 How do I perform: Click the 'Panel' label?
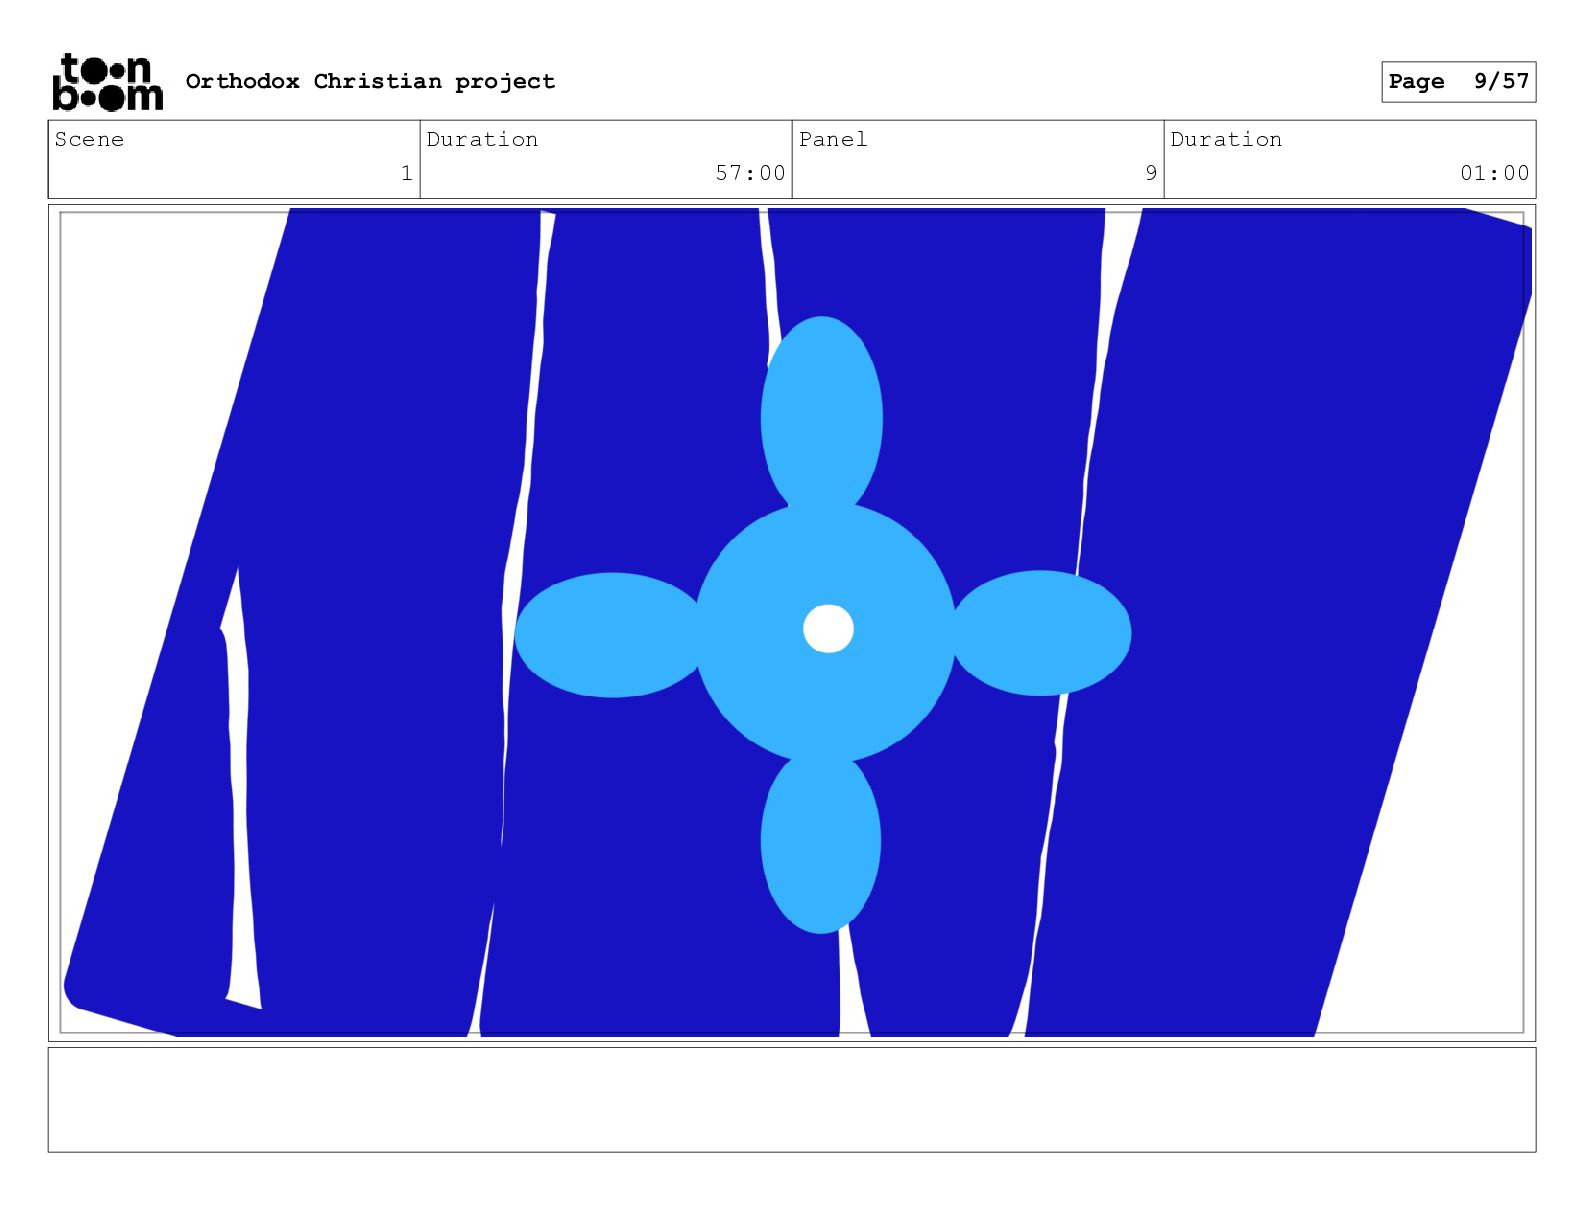click(833, 139)
